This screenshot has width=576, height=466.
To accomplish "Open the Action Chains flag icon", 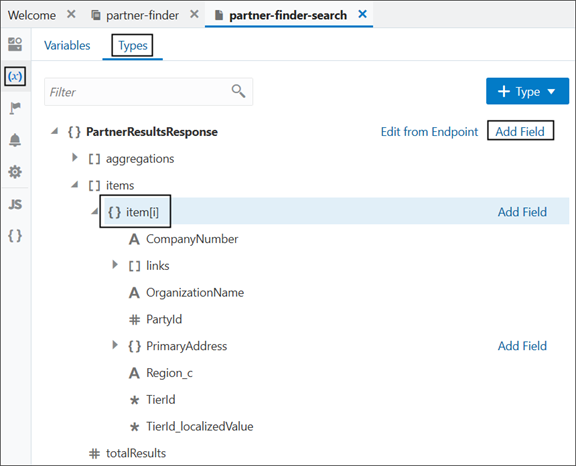I will (x=15, y=108).
